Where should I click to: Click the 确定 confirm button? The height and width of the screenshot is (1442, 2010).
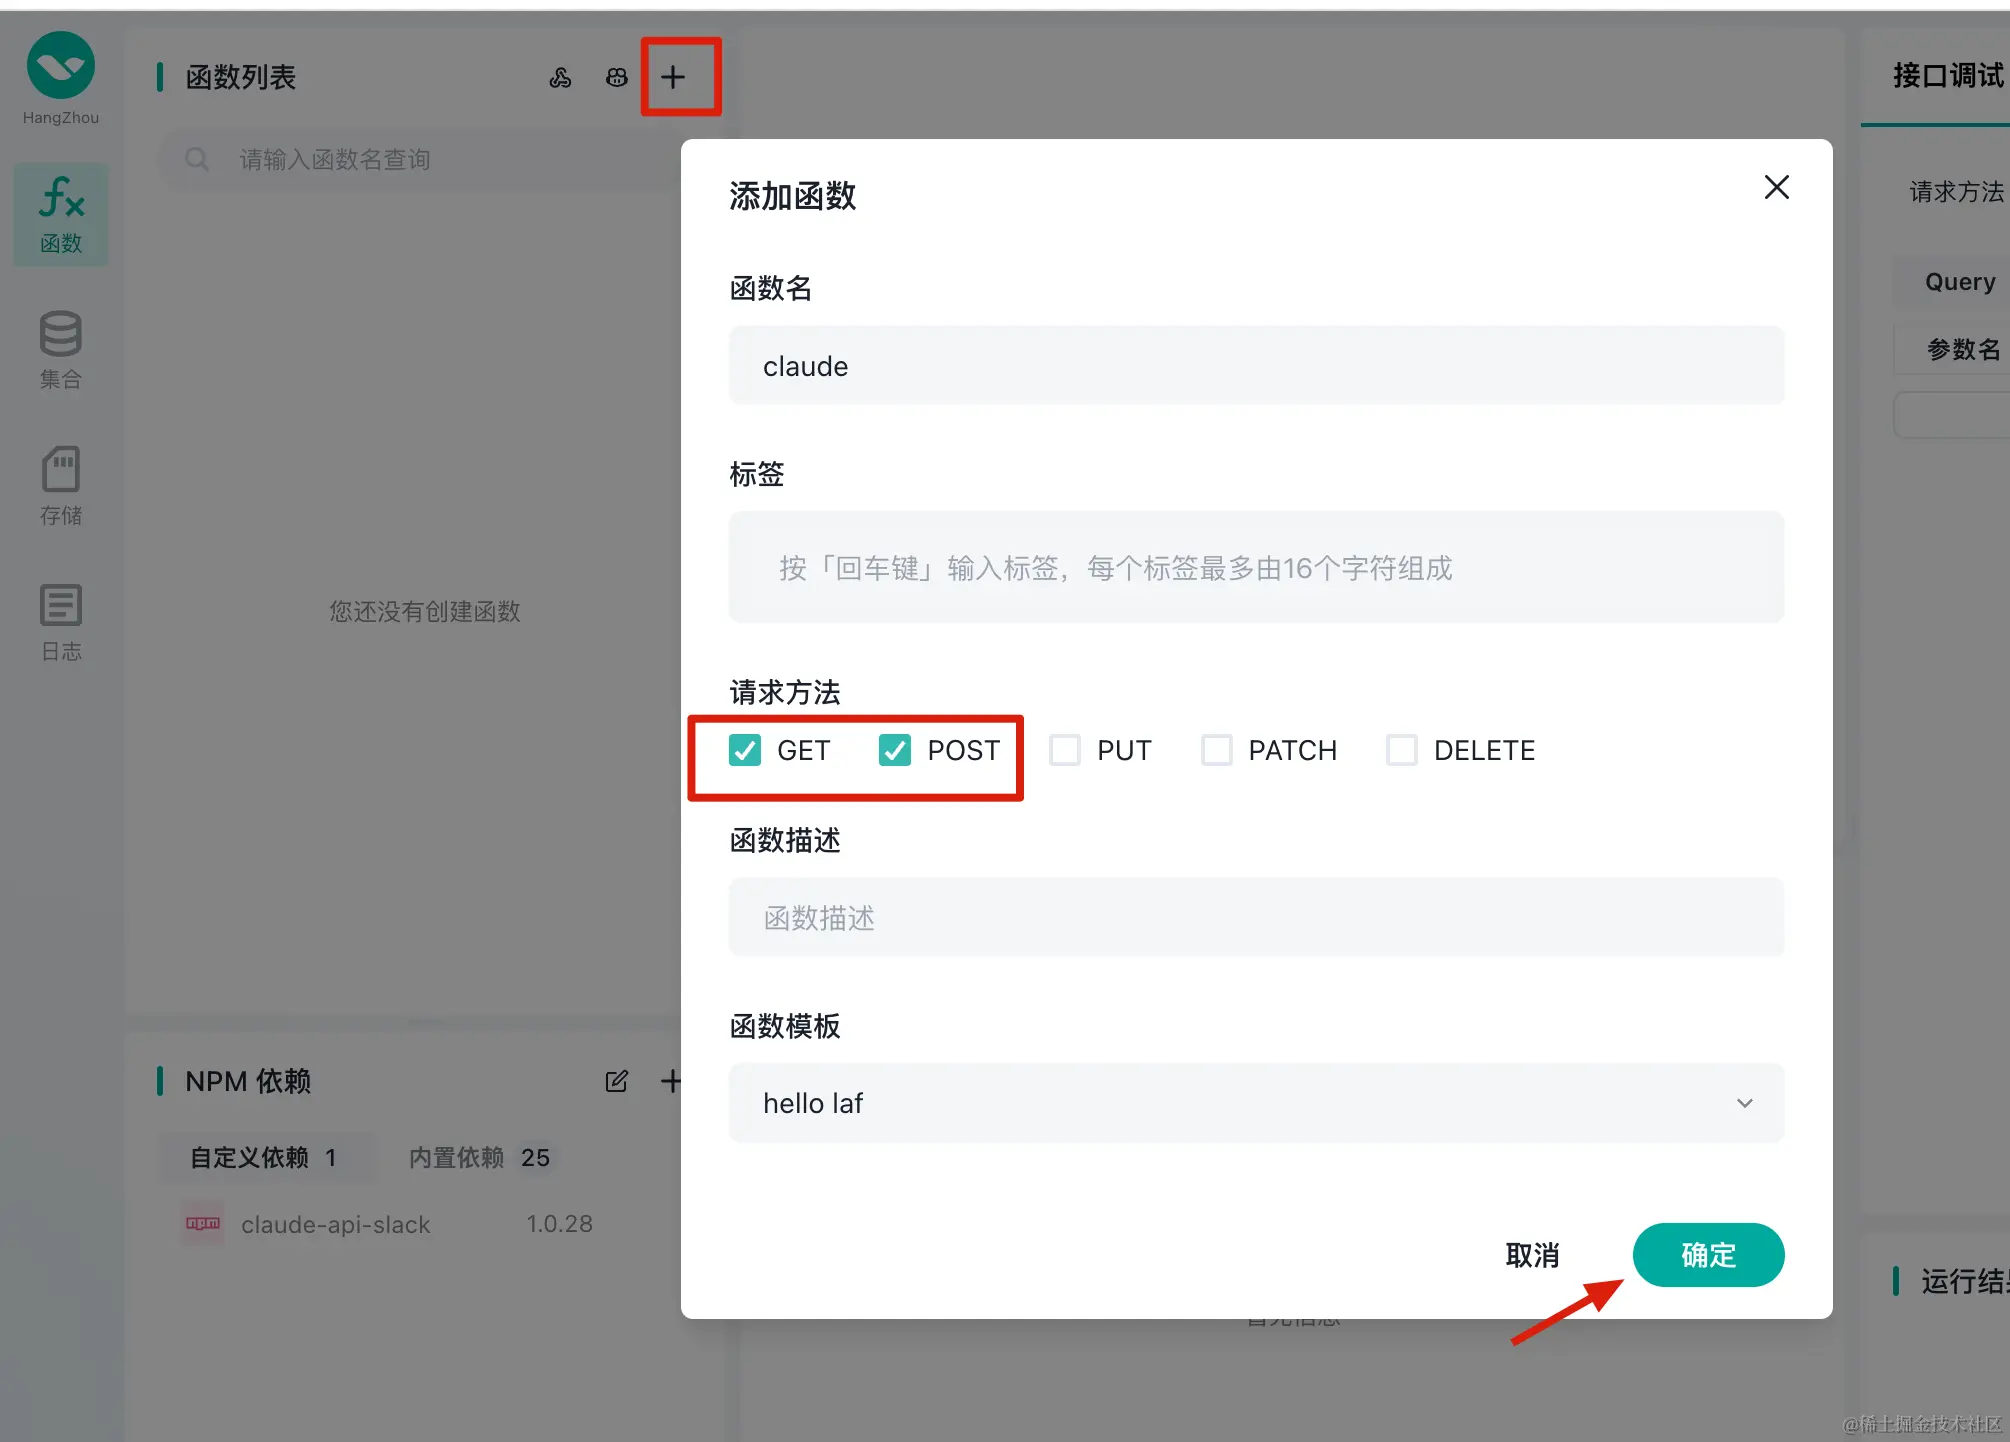point(1708,1255)
